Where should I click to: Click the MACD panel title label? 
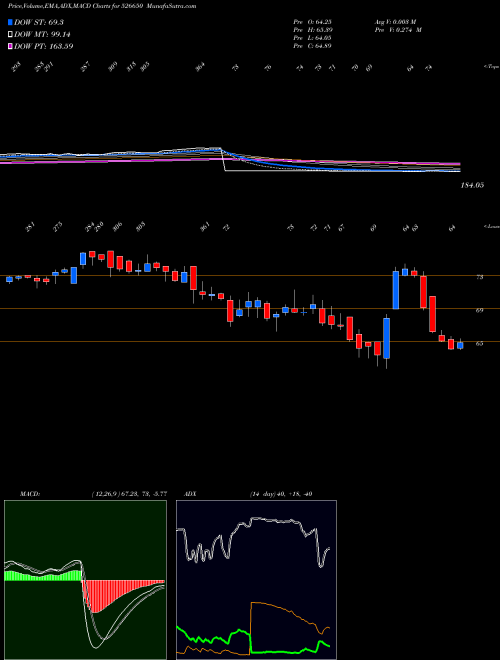pos(29,494)
